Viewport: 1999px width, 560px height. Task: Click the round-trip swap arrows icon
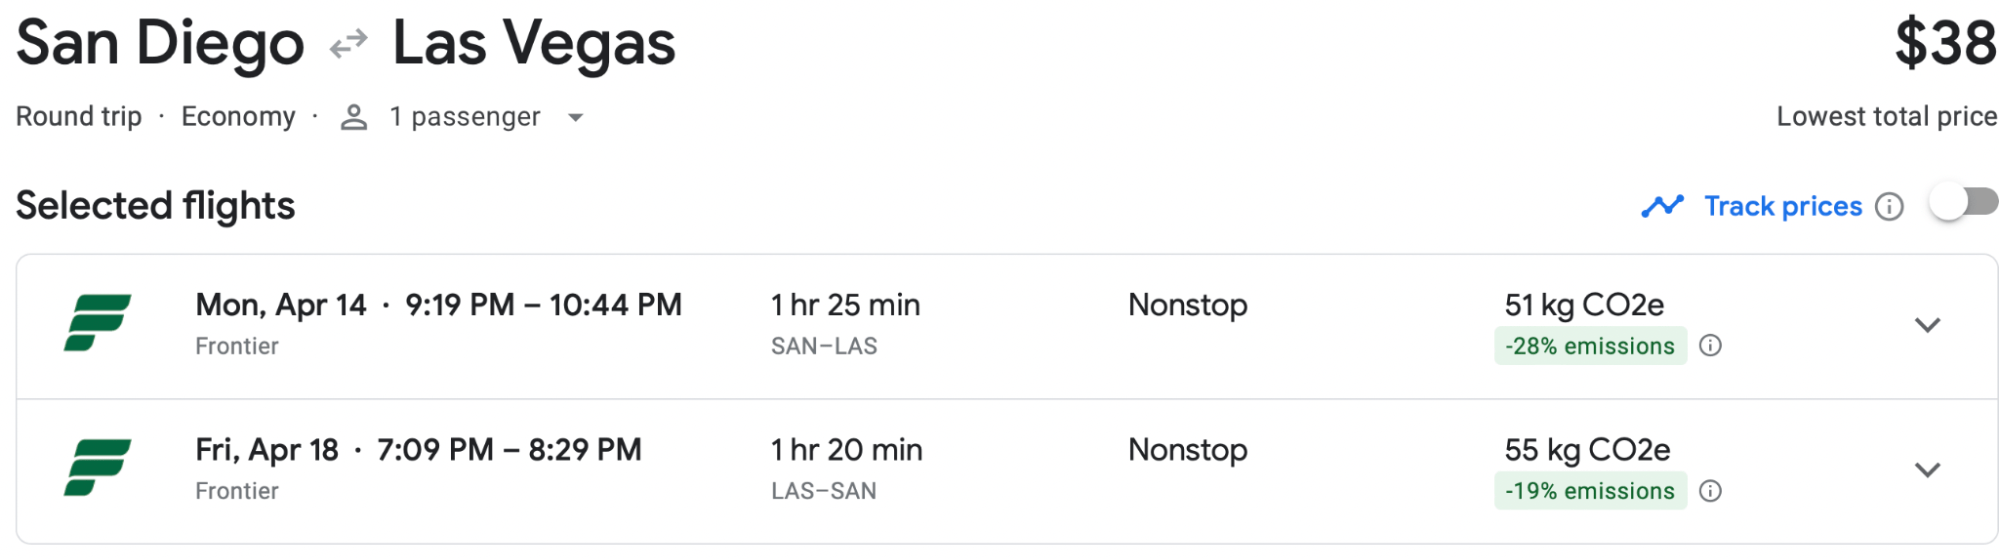(349, 44)
